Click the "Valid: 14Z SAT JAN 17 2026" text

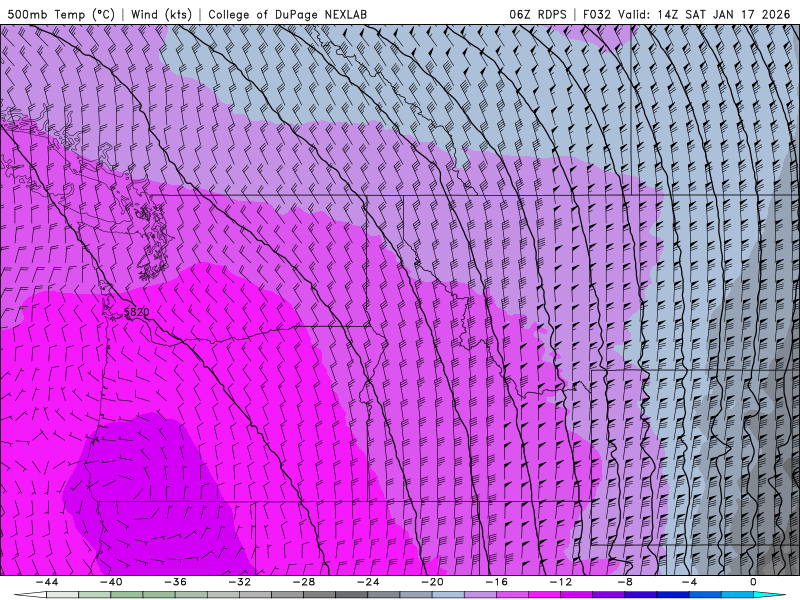(704, 14)
